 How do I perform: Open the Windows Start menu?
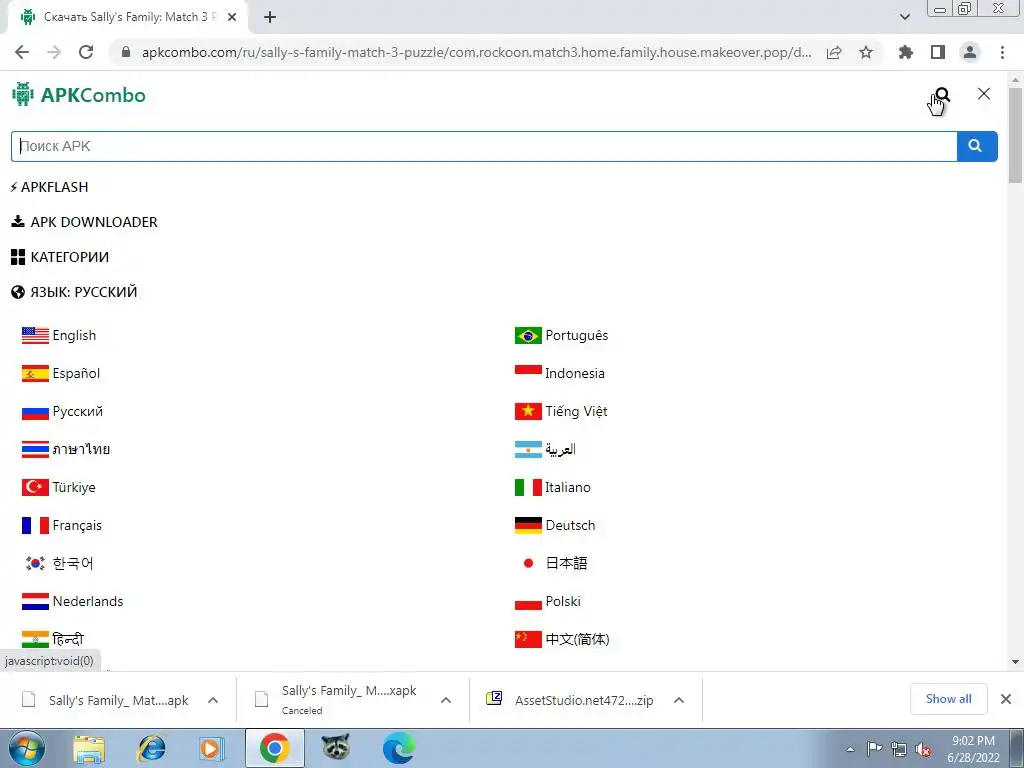pos(27,748)
